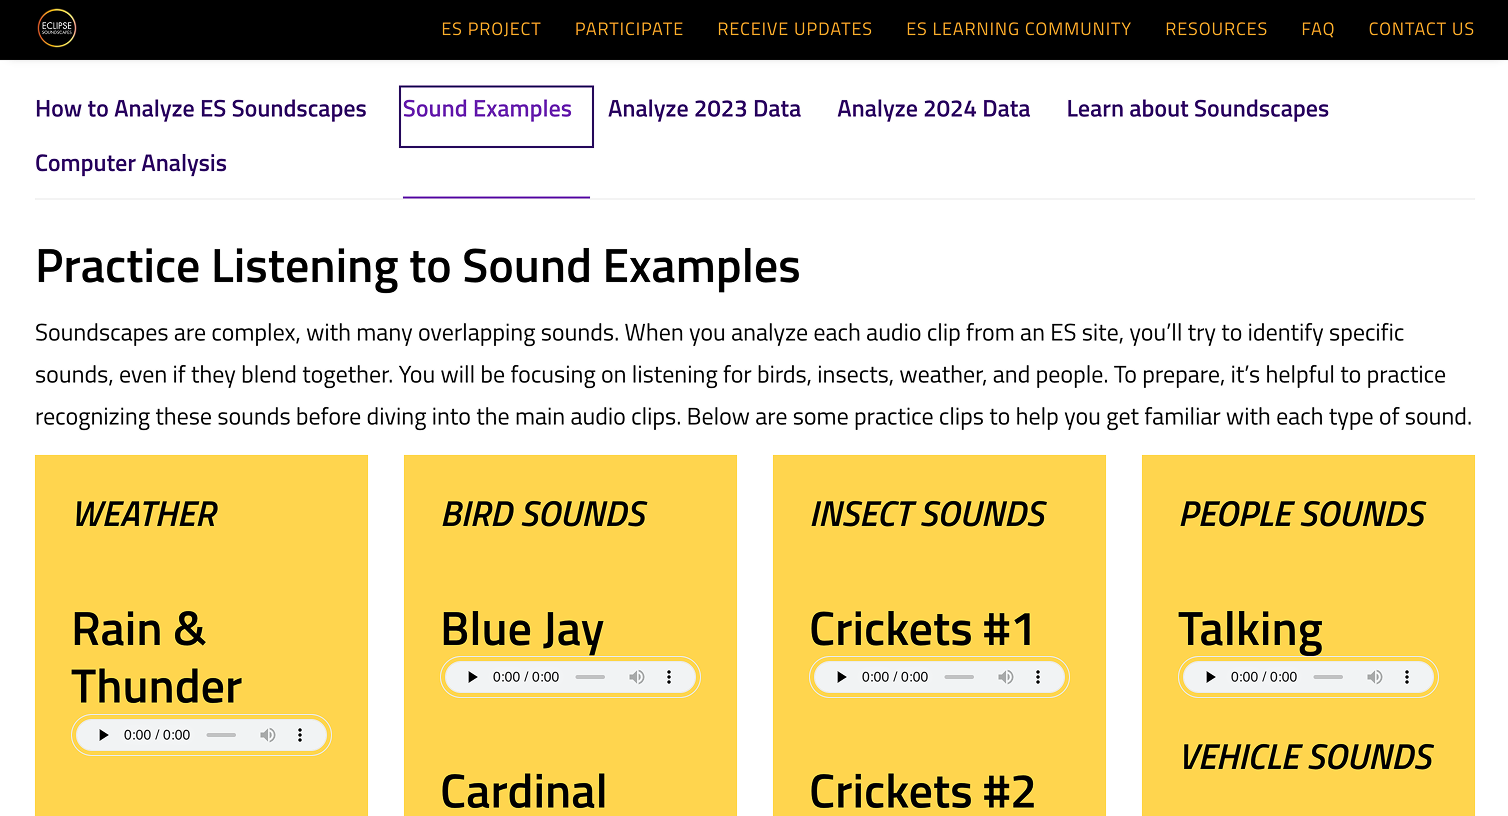Play the Crickets #1 audio clip
The width and height of the screenshot is (1508, 816).
click(x=842, y=677)
